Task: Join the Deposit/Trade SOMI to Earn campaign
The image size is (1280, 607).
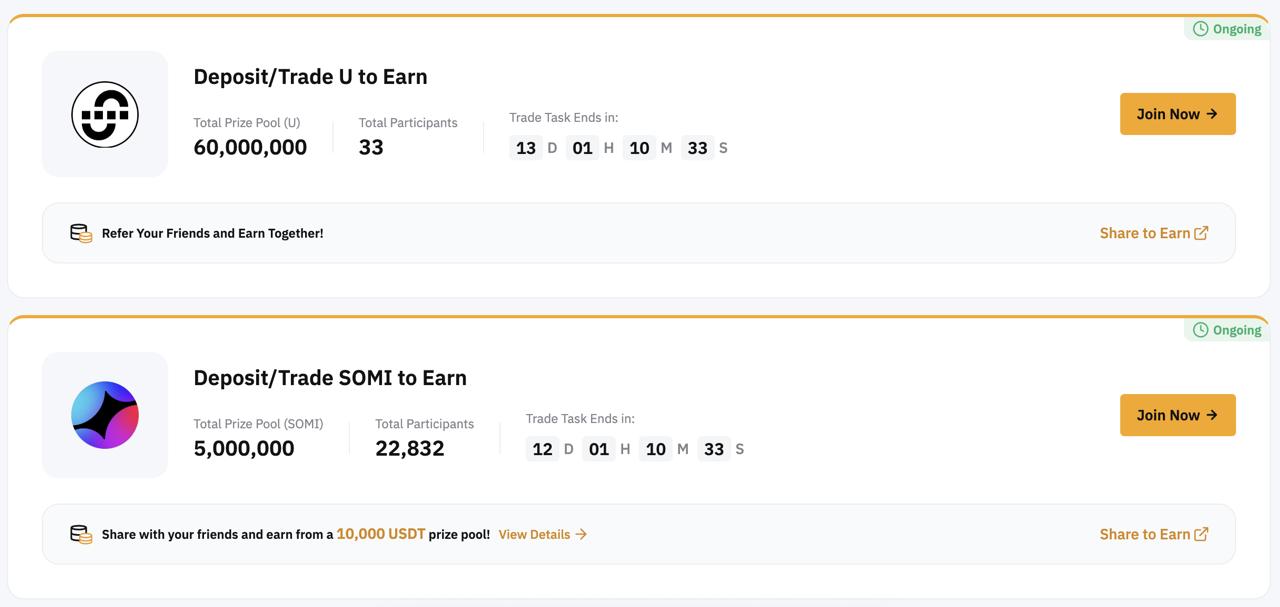Action: coord(1178,415)
